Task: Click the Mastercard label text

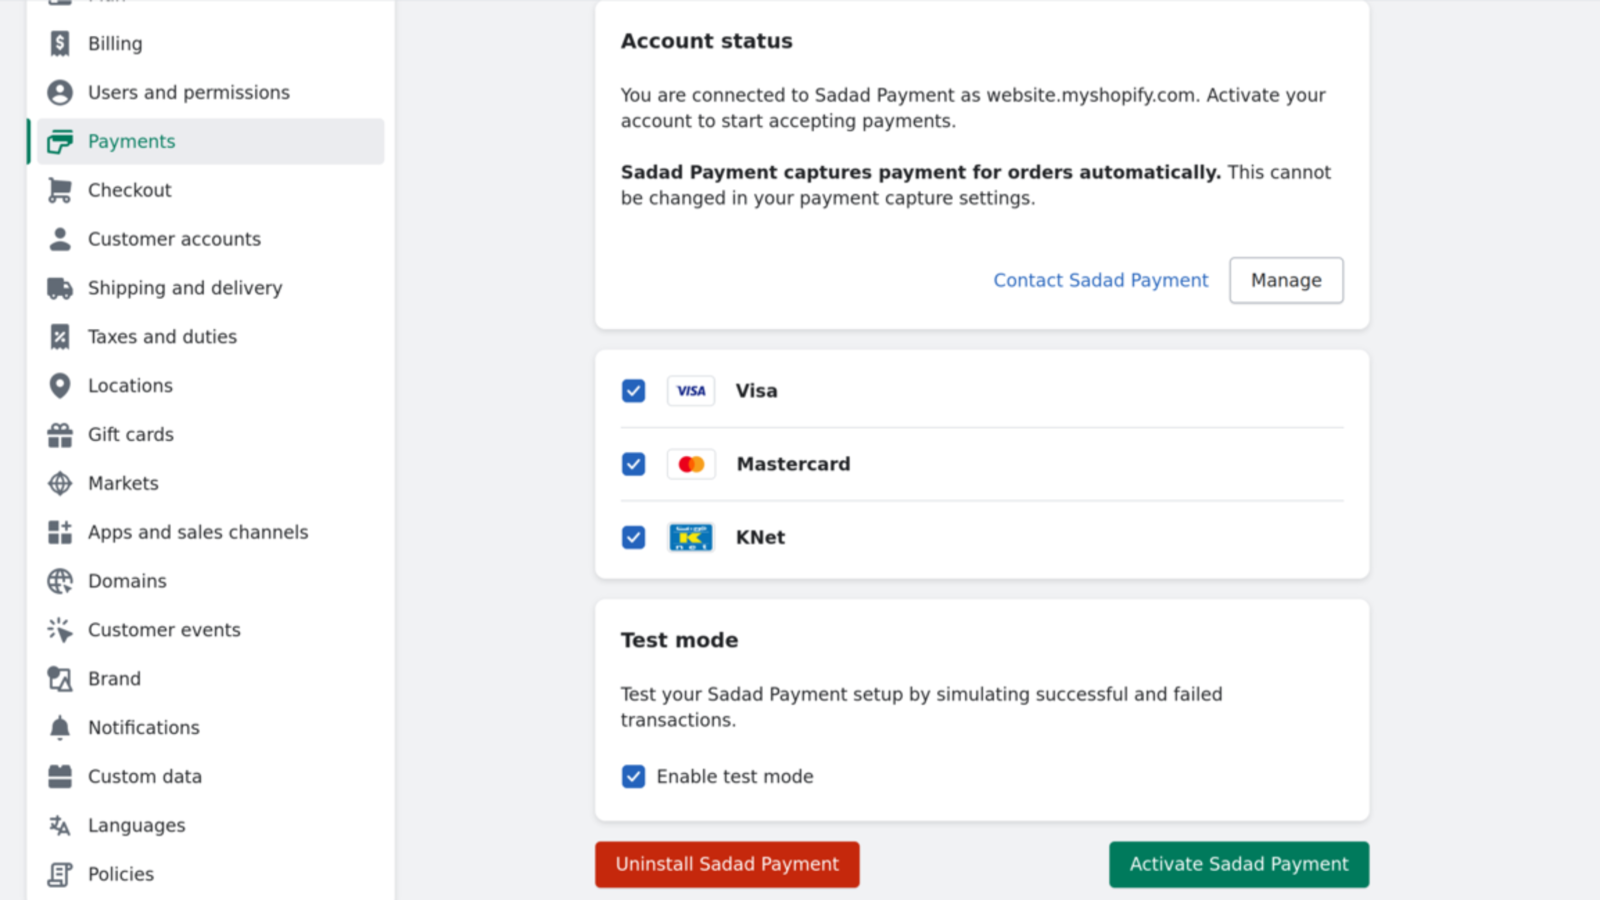Action: (x=793, y=464)
